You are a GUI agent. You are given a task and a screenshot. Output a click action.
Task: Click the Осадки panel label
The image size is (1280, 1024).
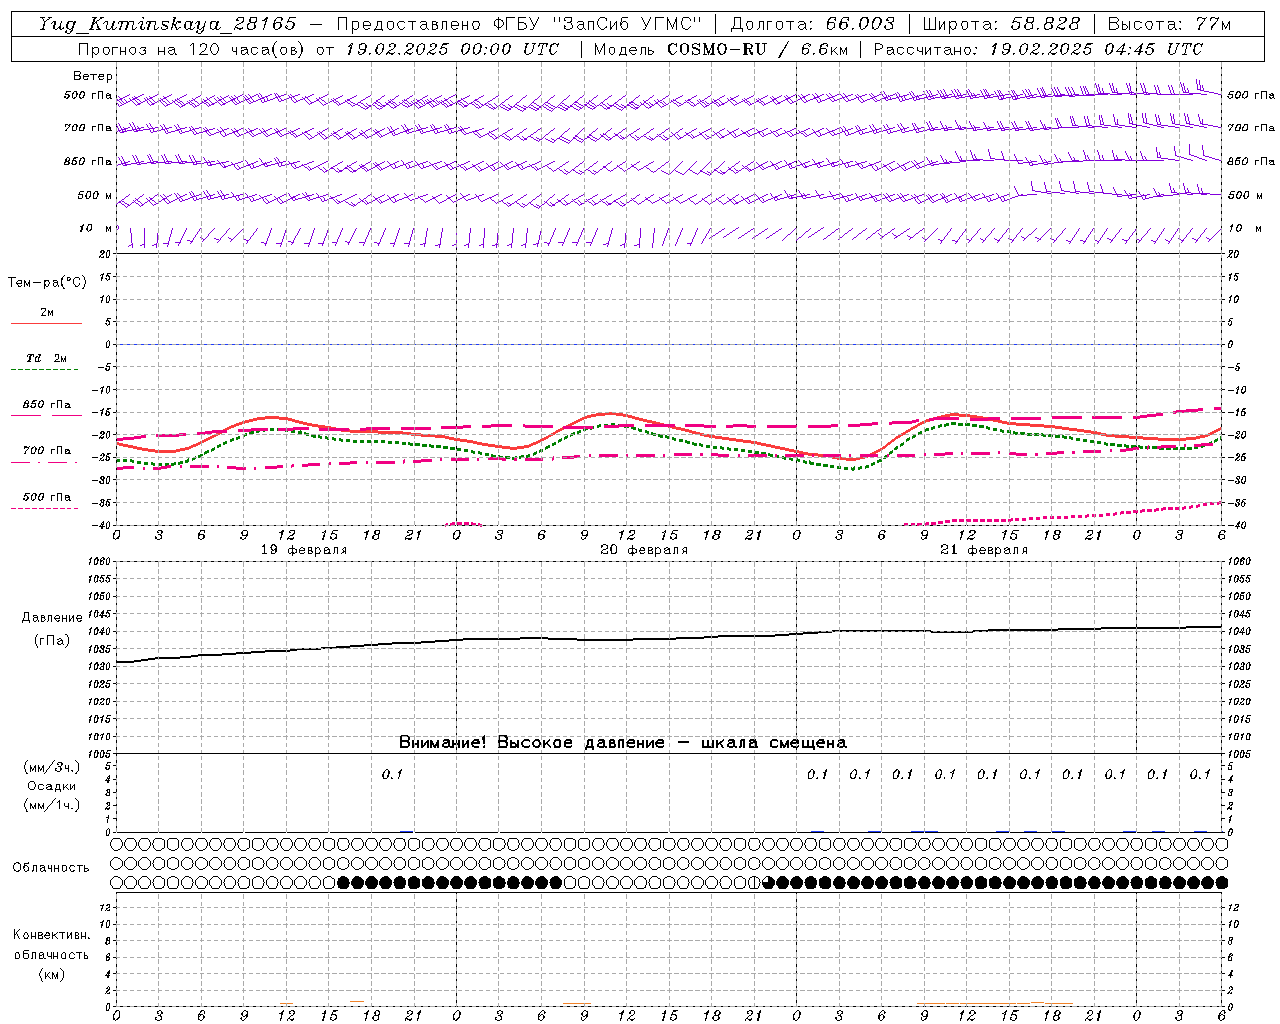point(51,786)
